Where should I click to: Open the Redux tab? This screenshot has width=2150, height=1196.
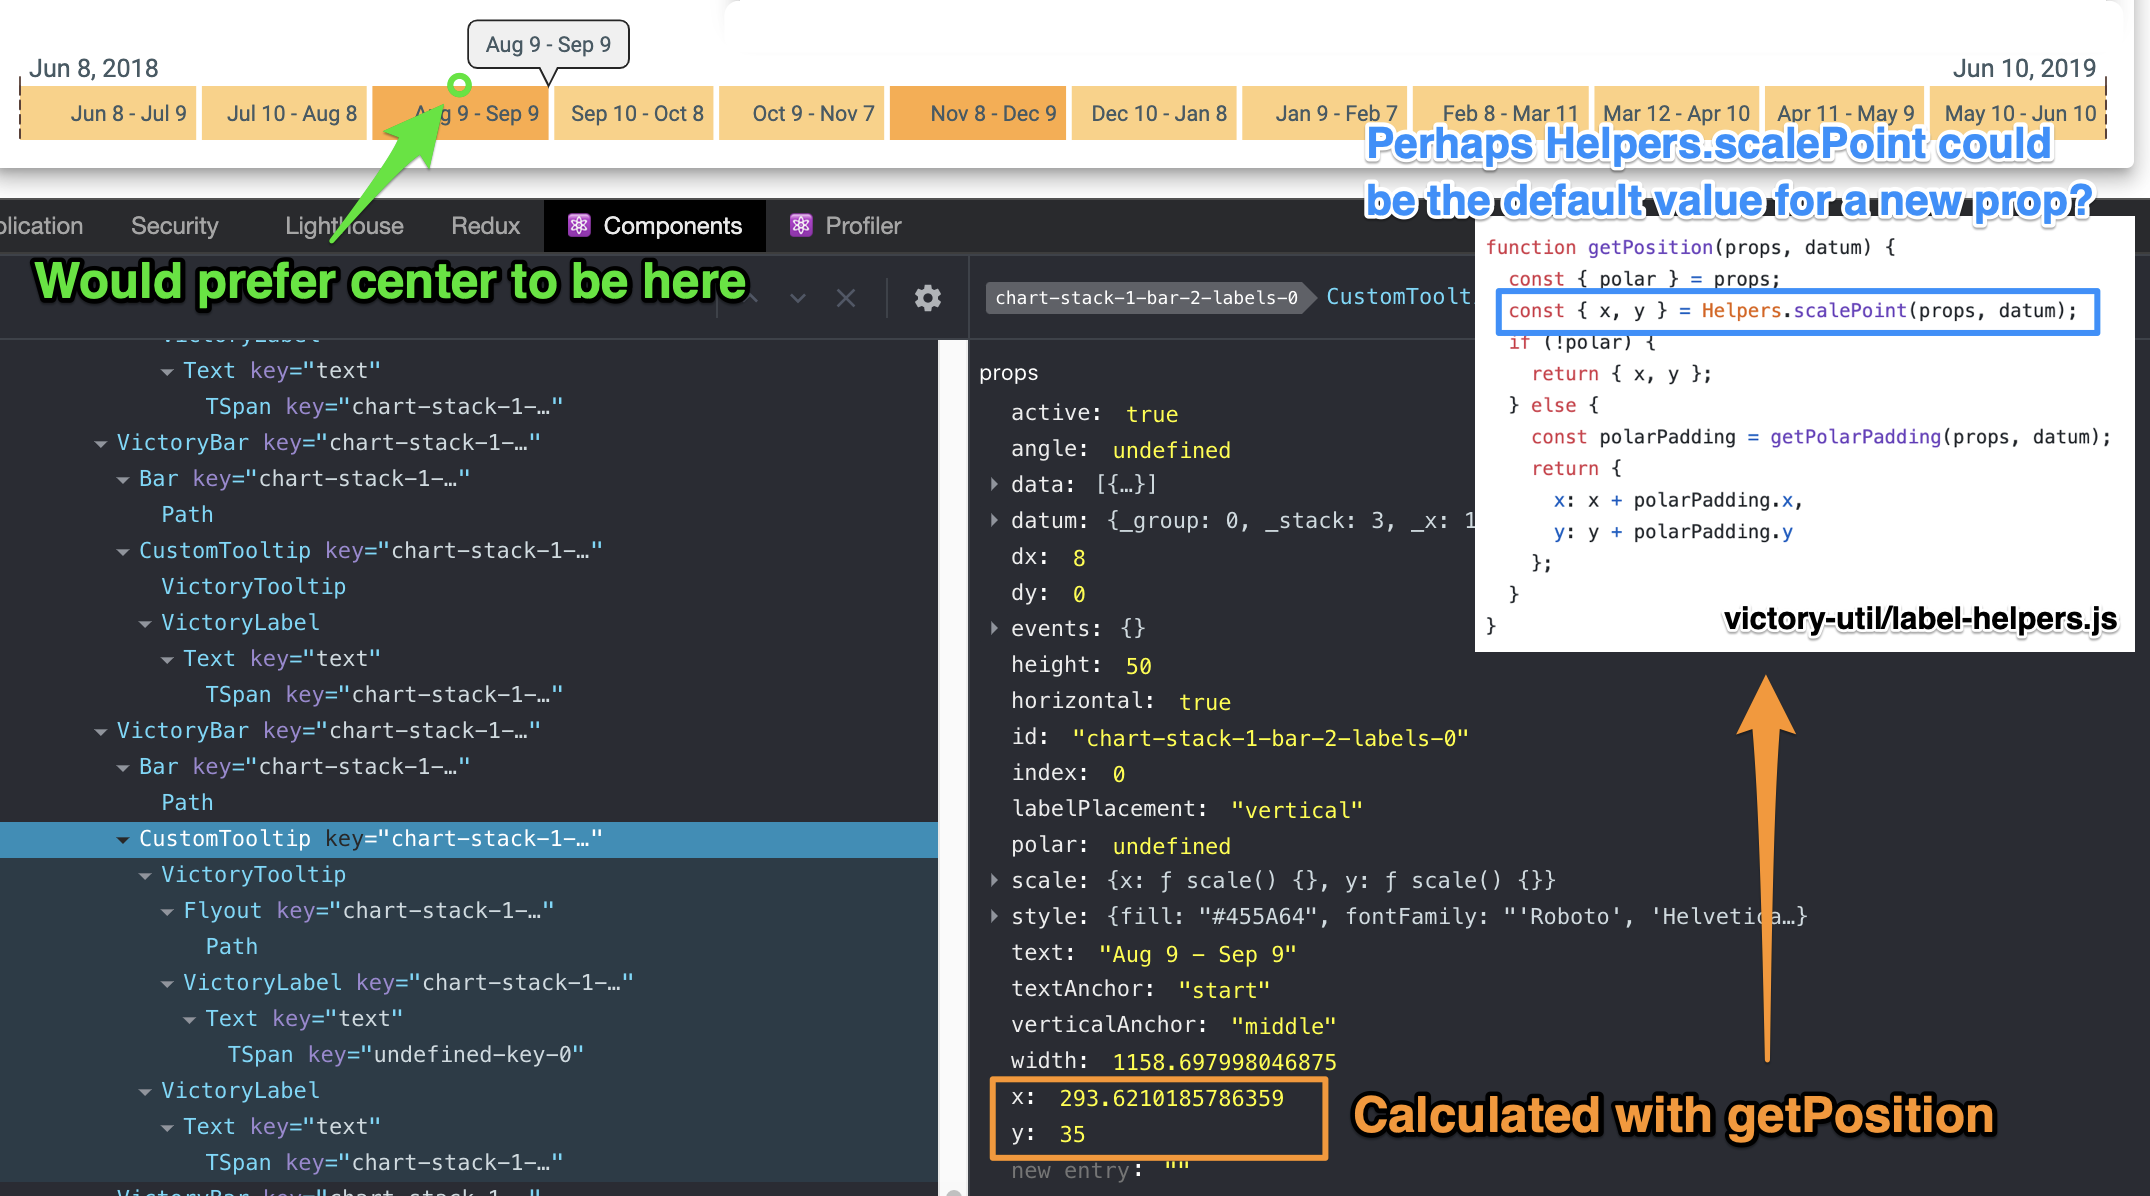point(485,226)
